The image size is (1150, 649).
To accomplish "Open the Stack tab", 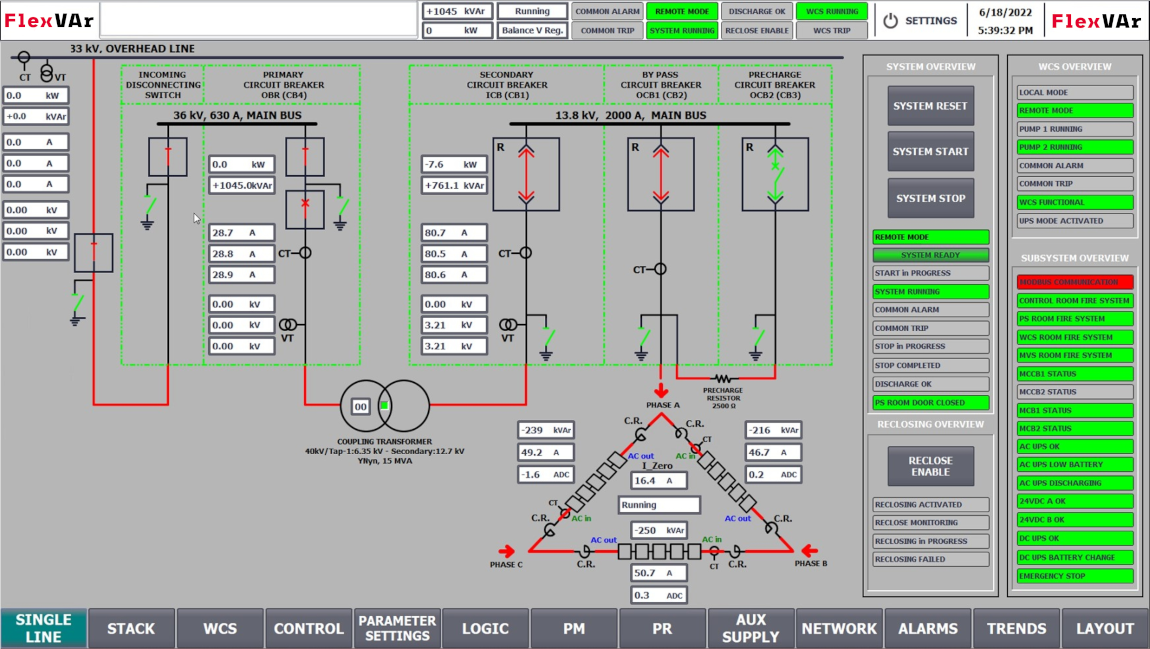I will tap(131, 628).
